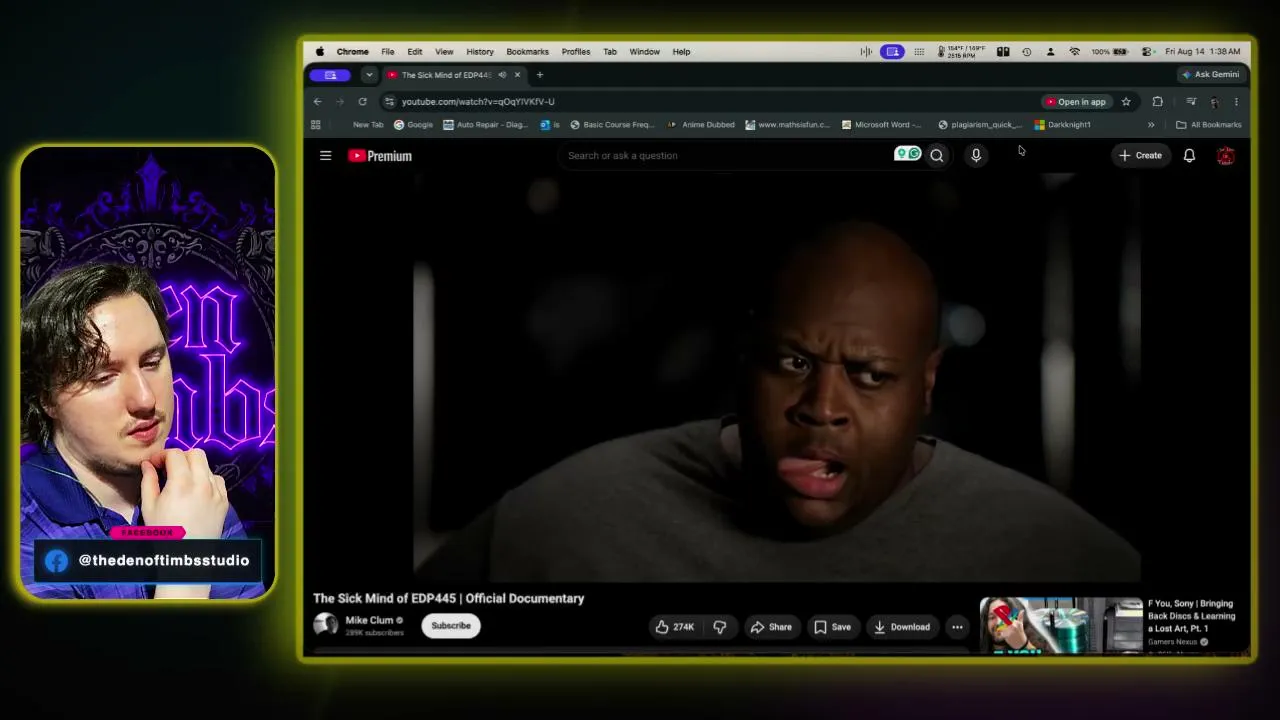Open the Darkknight1 bookmark
The image size is (1280, 720).
pos(1062,125)
